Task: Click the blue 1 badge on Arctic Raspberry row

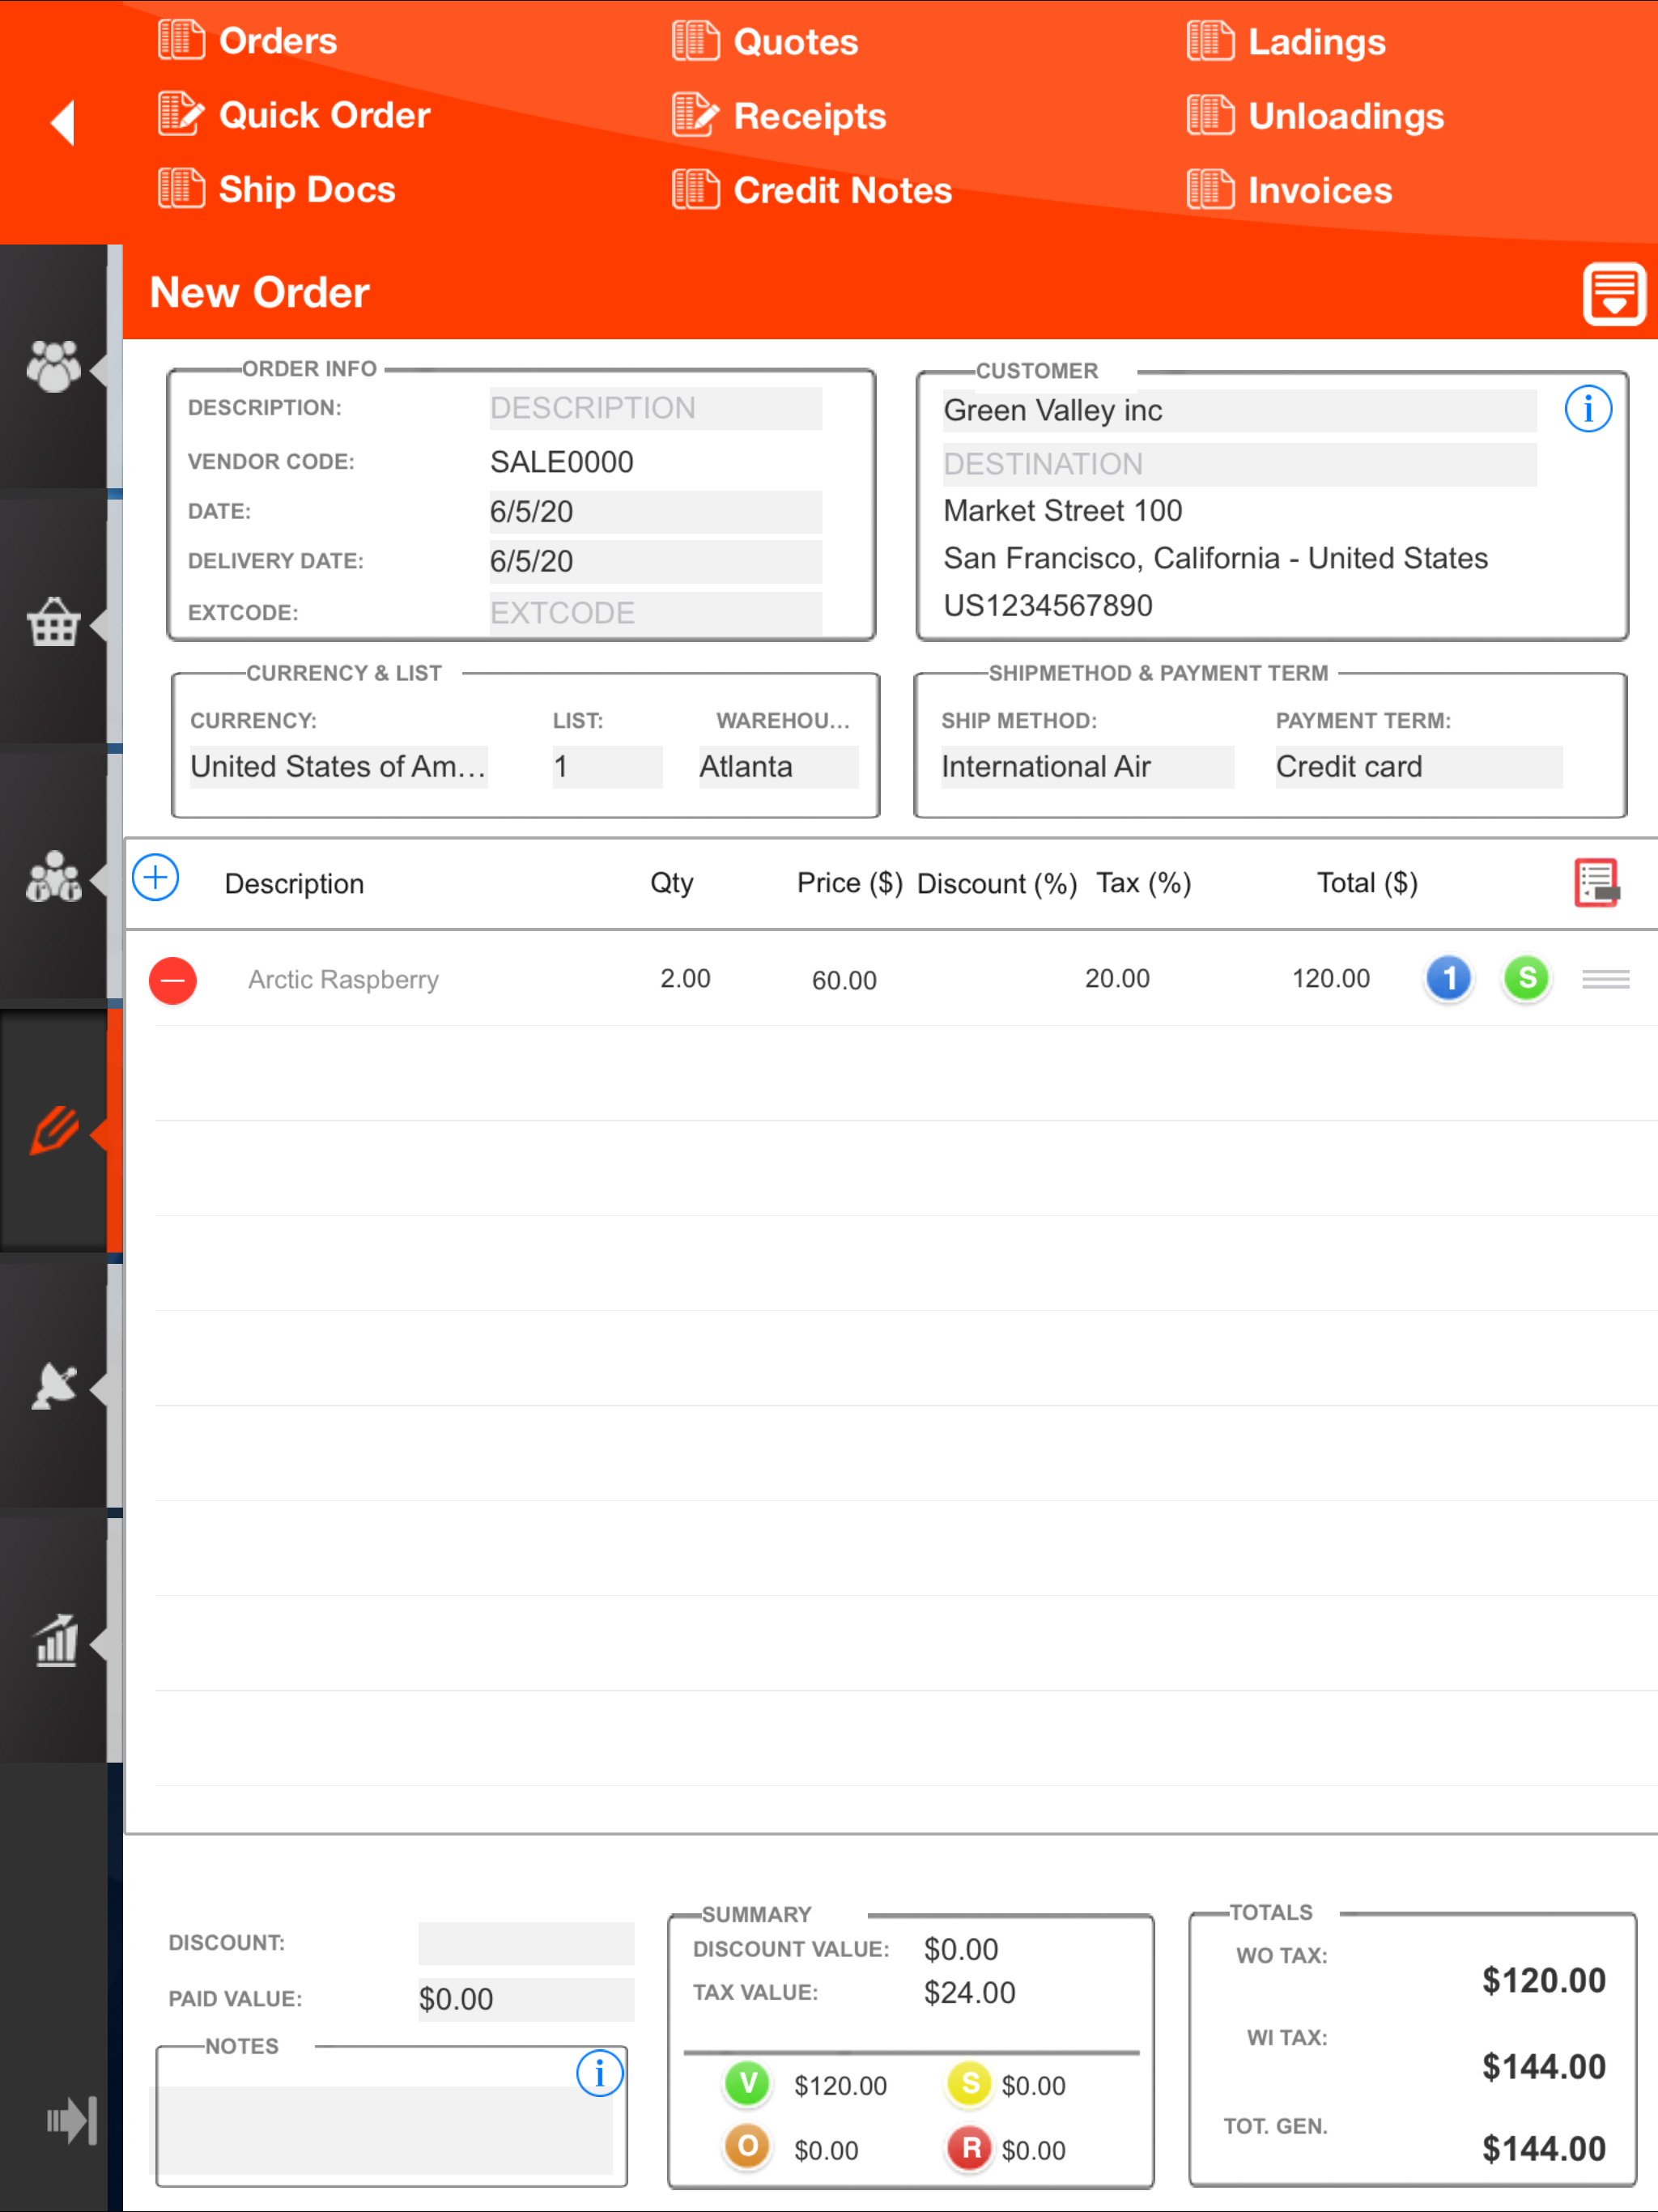Action: [1449, 979]
